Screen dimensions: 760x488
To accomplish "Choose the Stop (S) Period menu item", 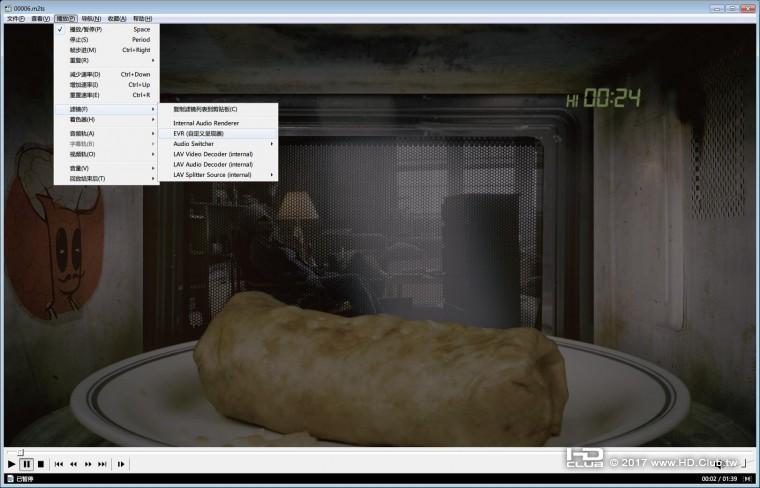I will pos(106,40).
